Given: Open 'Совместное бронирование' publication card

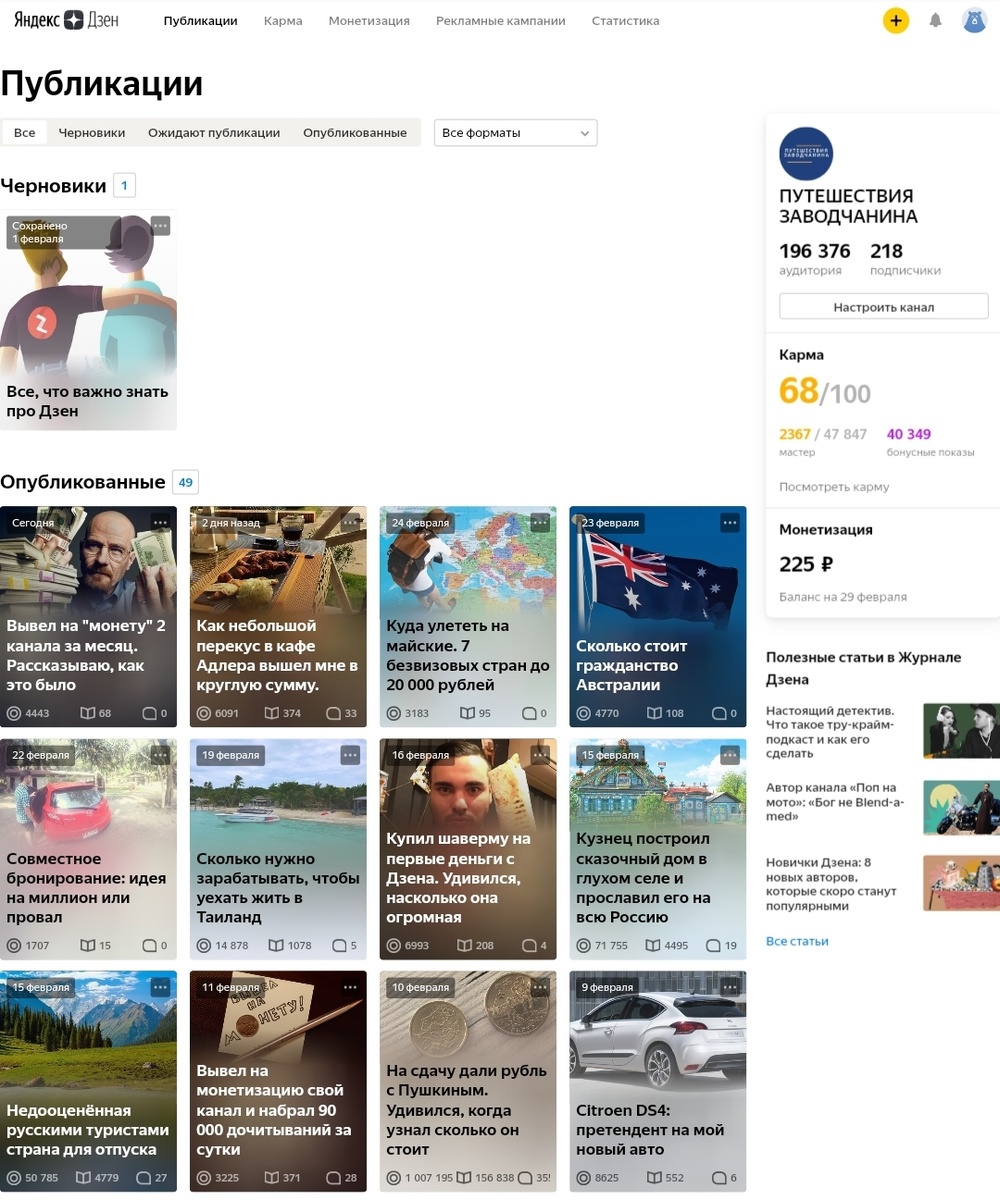Looking at the screenshot, I should click(88, 849).
